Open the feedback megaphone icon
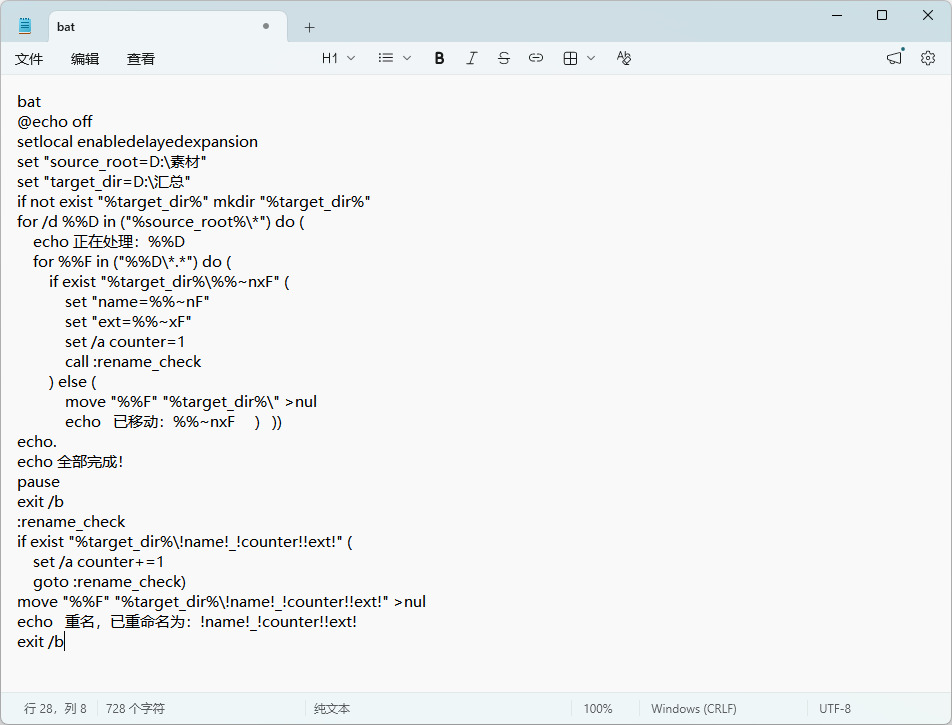 (895, 58)
